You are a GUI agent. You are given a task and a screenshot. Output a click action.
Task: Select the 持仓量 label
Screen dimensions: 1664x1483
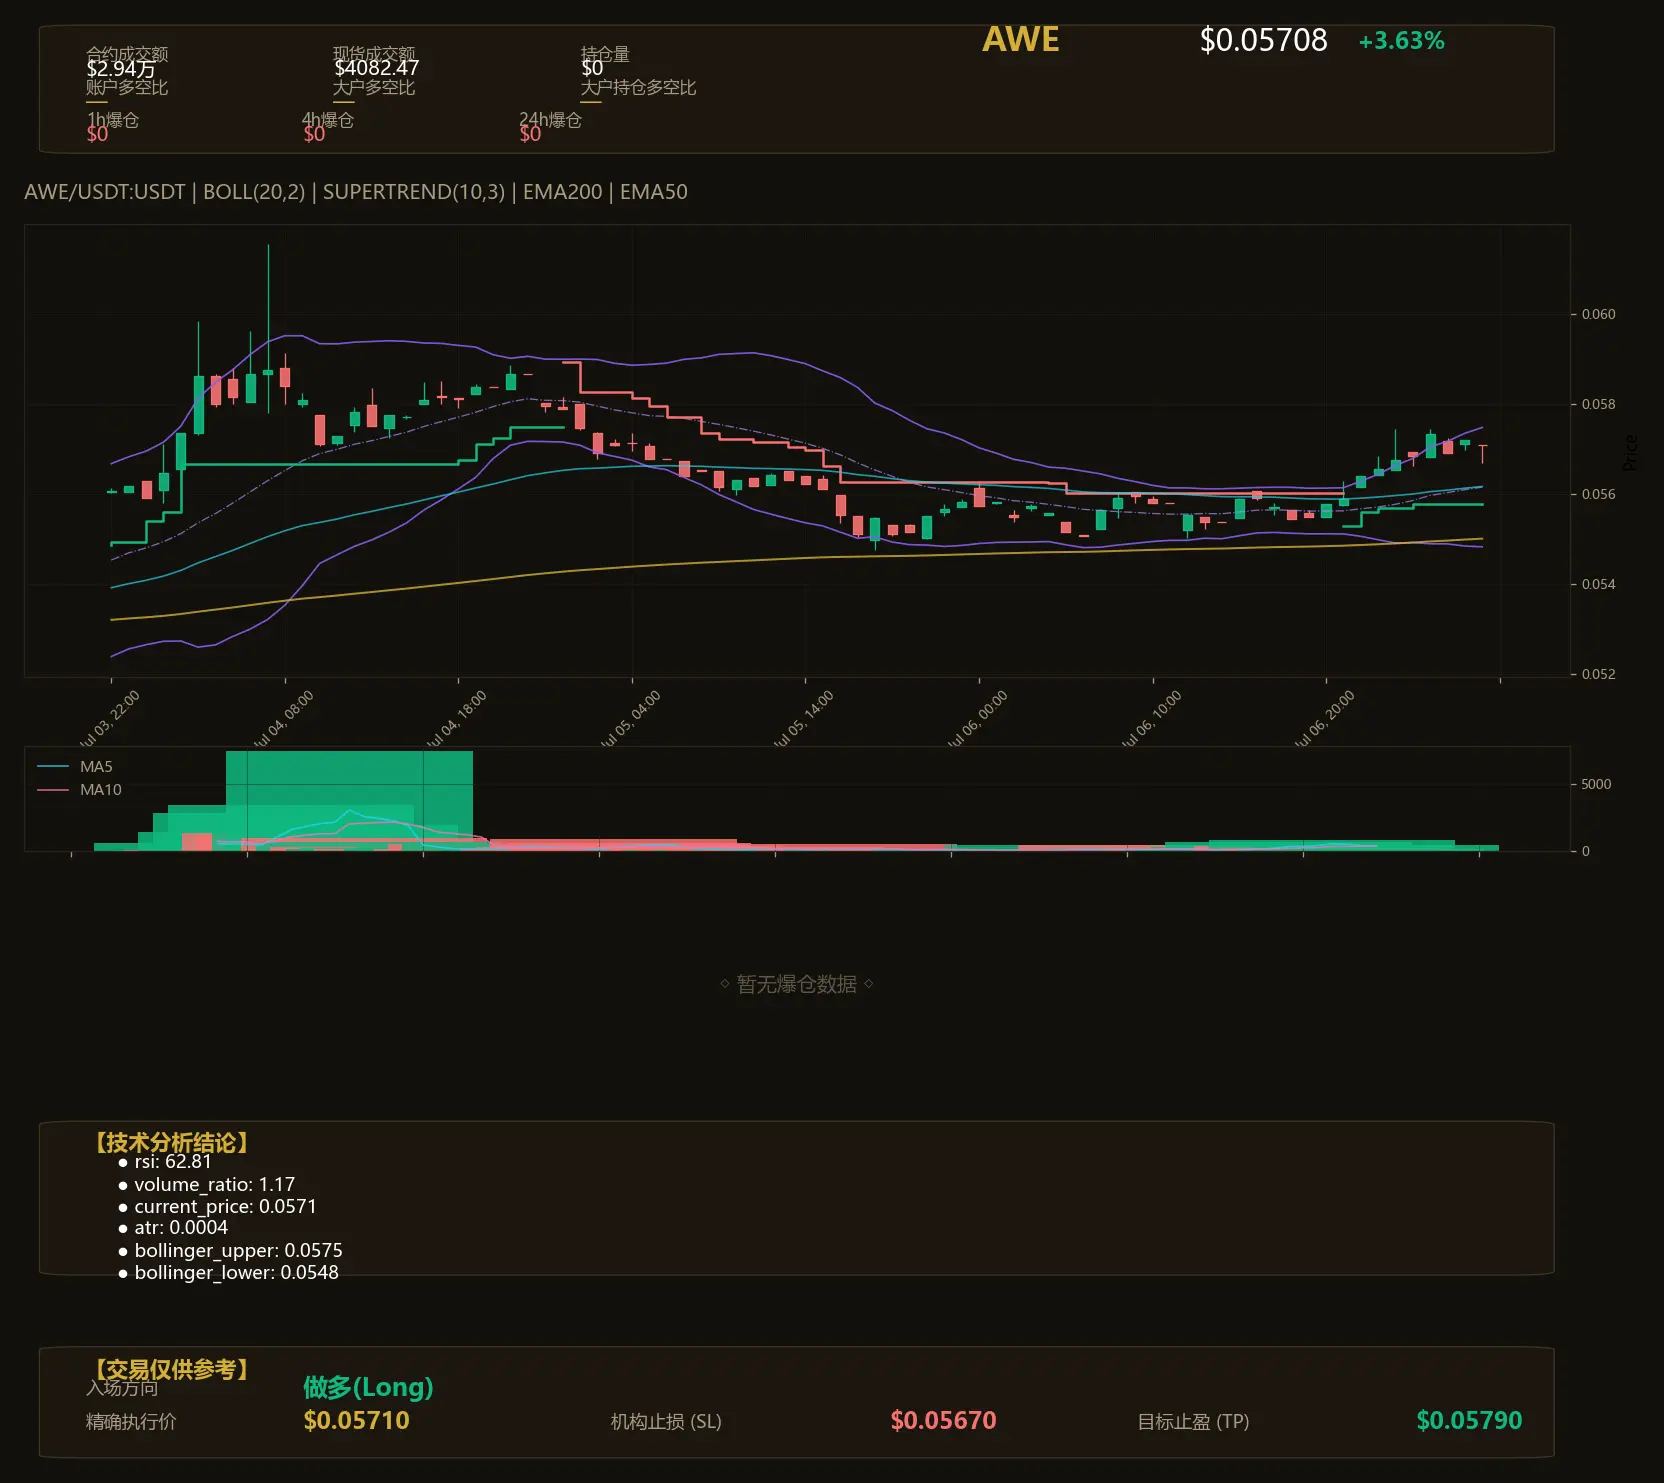(605, 53)
